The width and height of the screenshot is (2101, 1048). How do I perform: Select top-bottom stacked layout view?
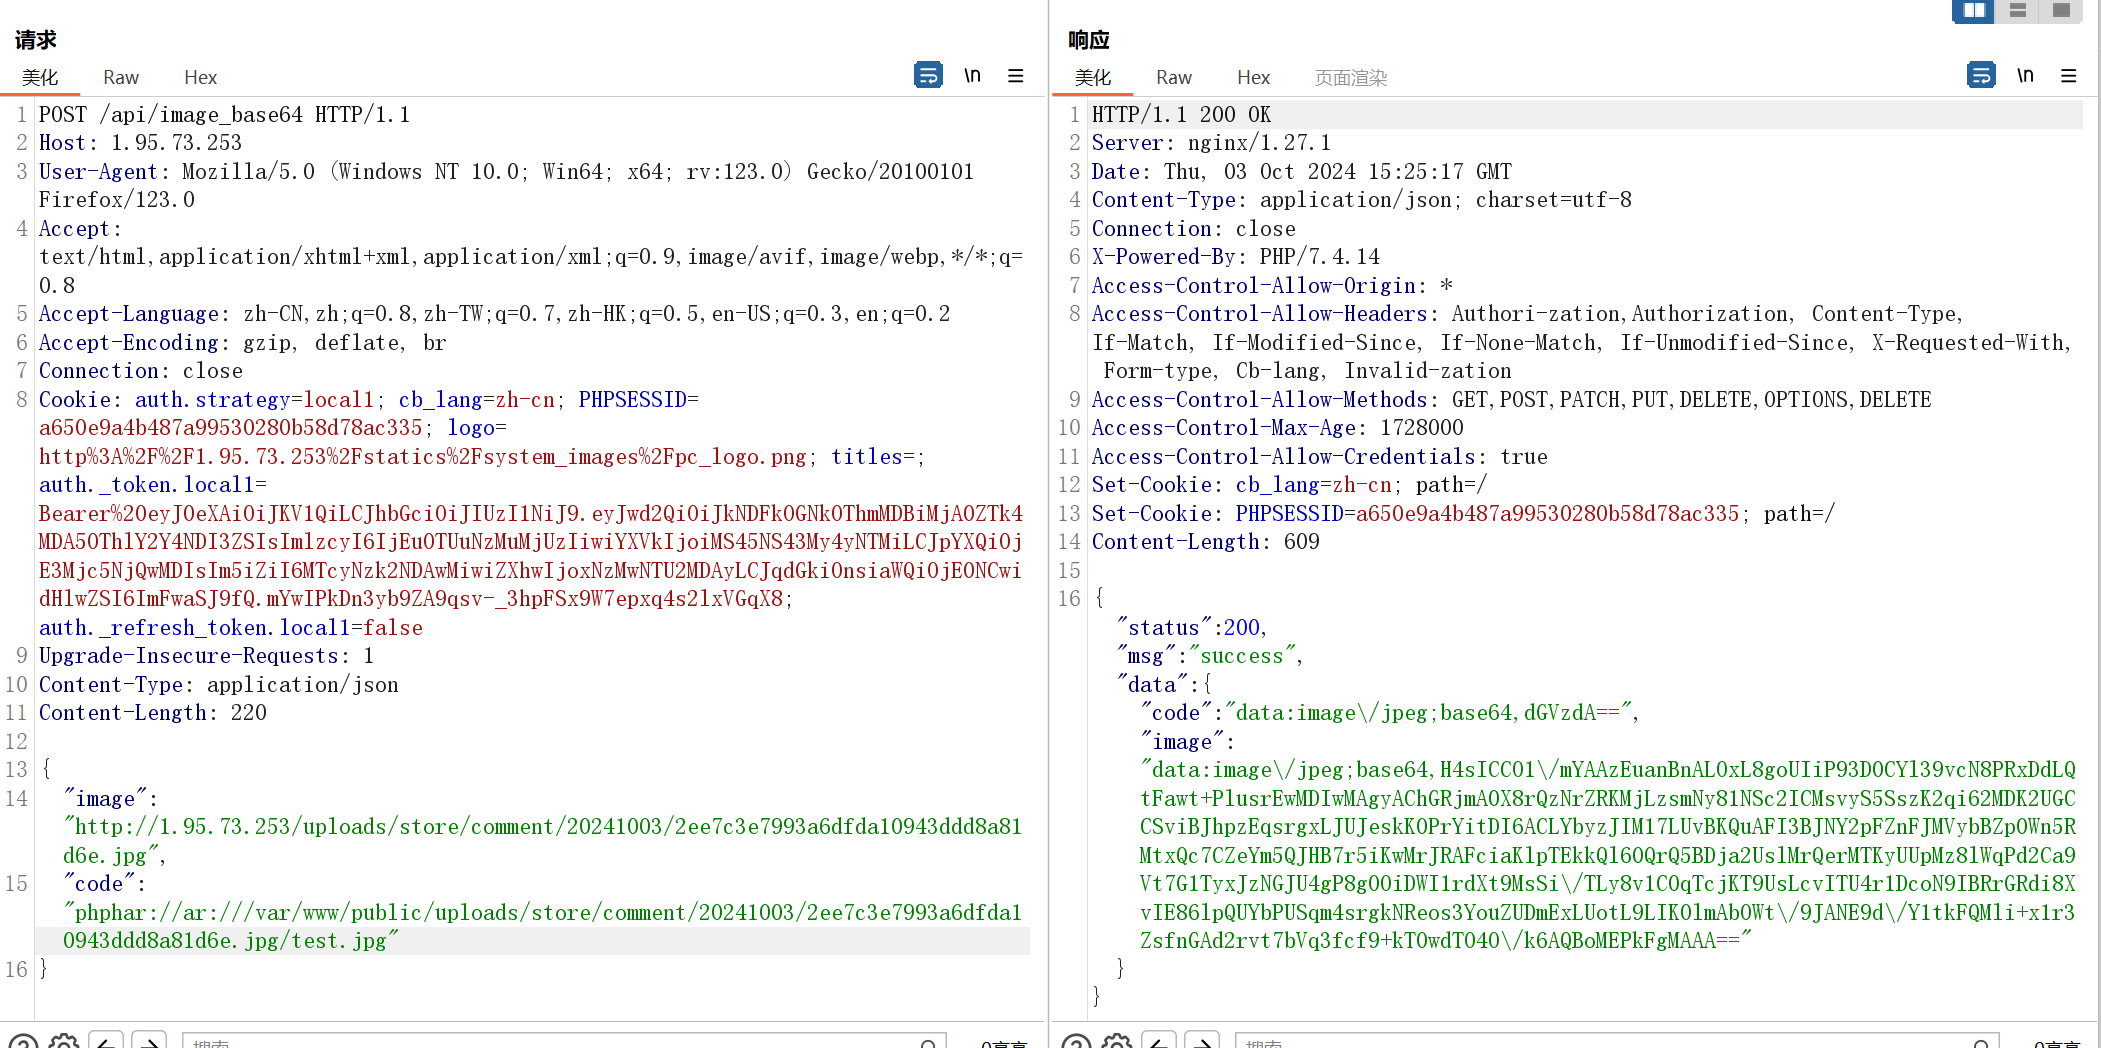click(x=2017, y=10)
